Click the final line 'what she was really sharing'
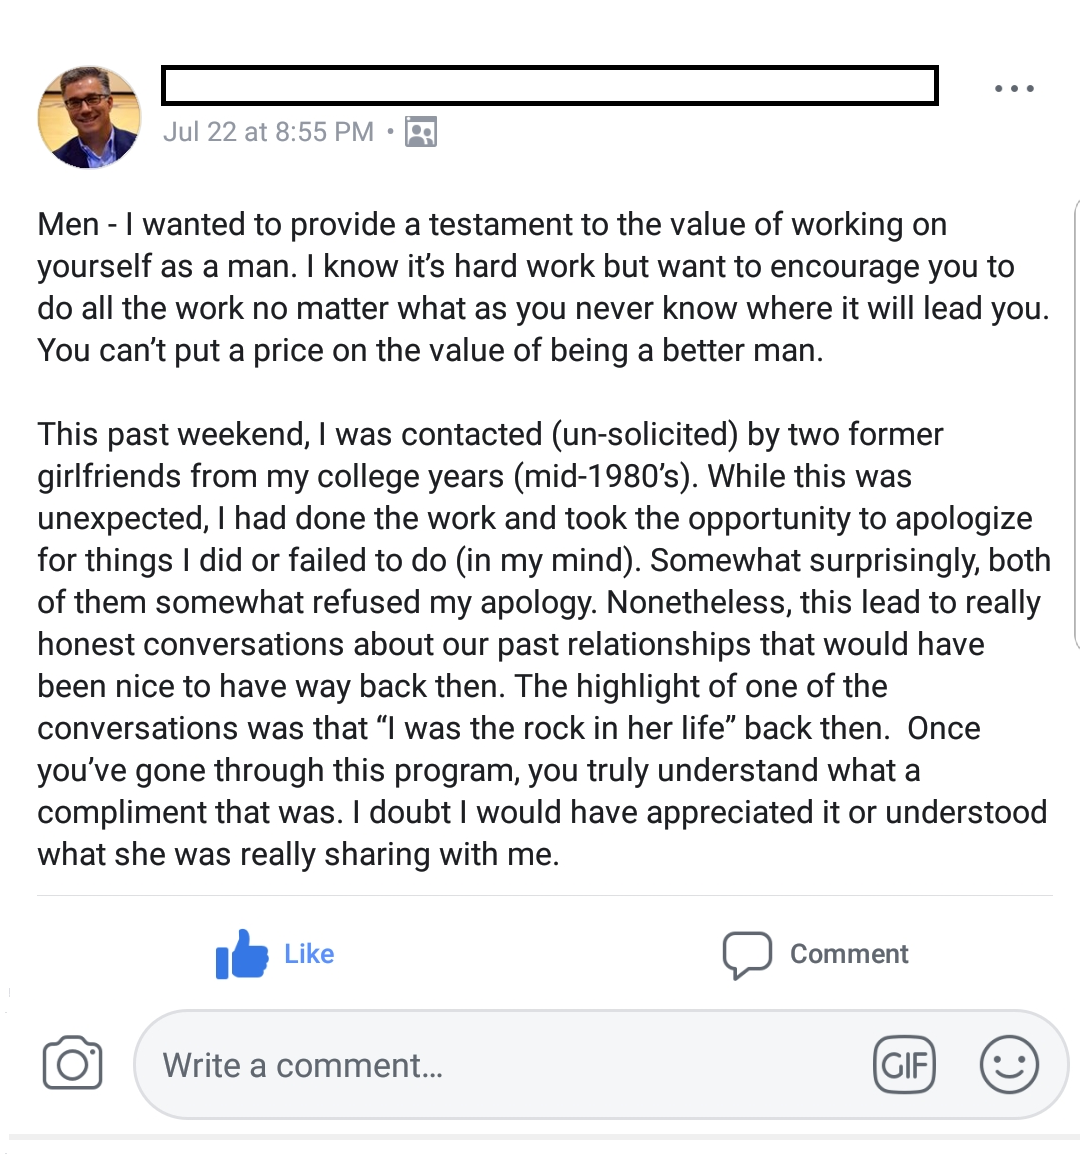This screenshot has height=1158, width=1088. (298, 855)
